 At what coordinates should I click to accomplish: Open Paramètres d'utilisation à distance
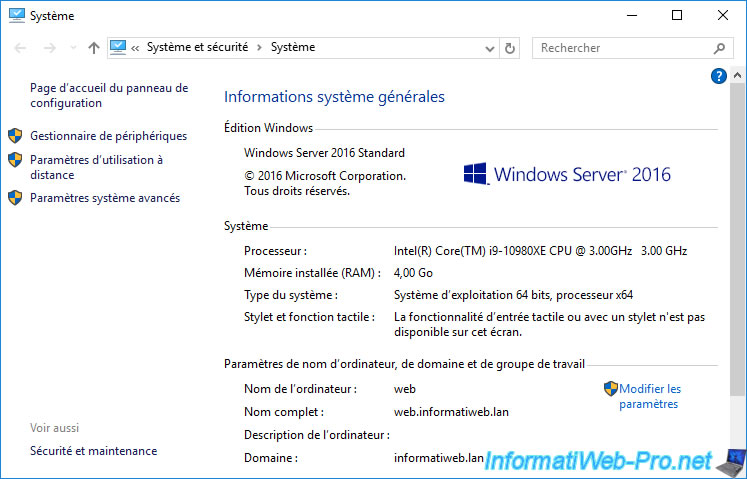(96, 167)
